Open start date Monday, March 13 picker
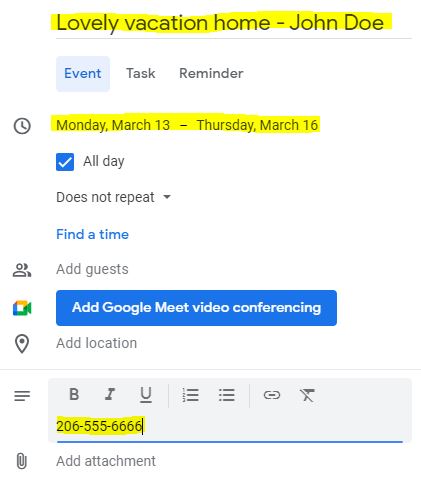The image size is (421, 483). (x=113, y=125)
